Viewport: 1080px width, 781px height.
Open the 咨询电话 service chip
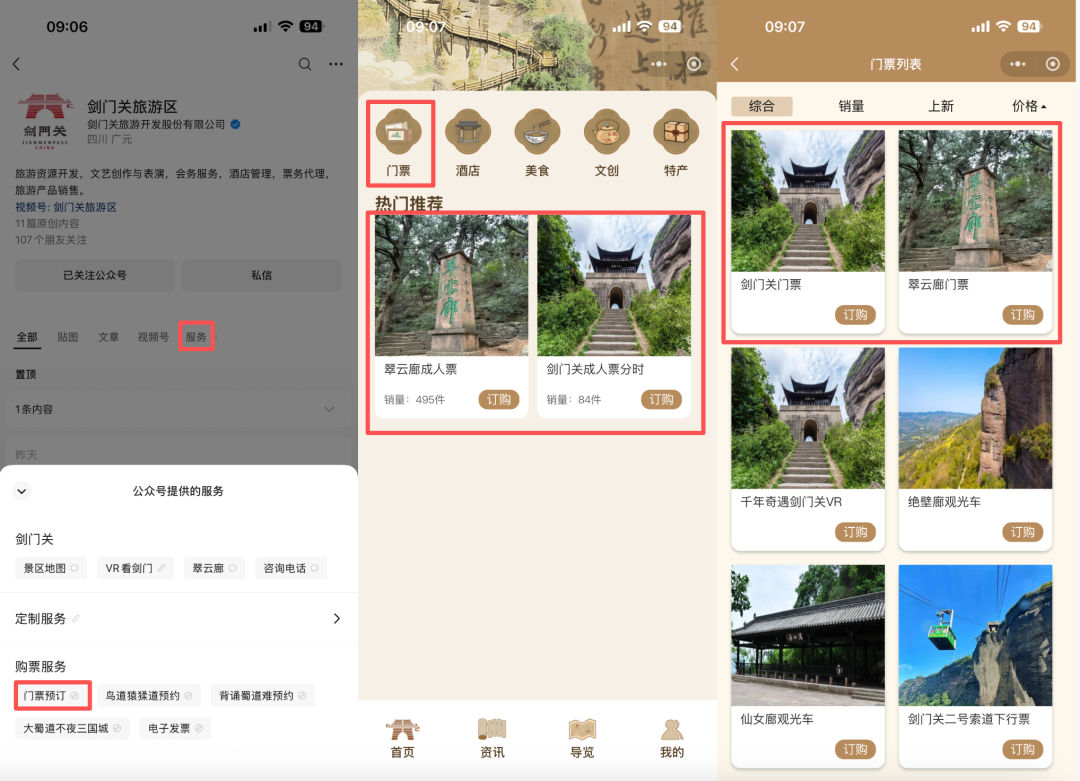(291, 568)
